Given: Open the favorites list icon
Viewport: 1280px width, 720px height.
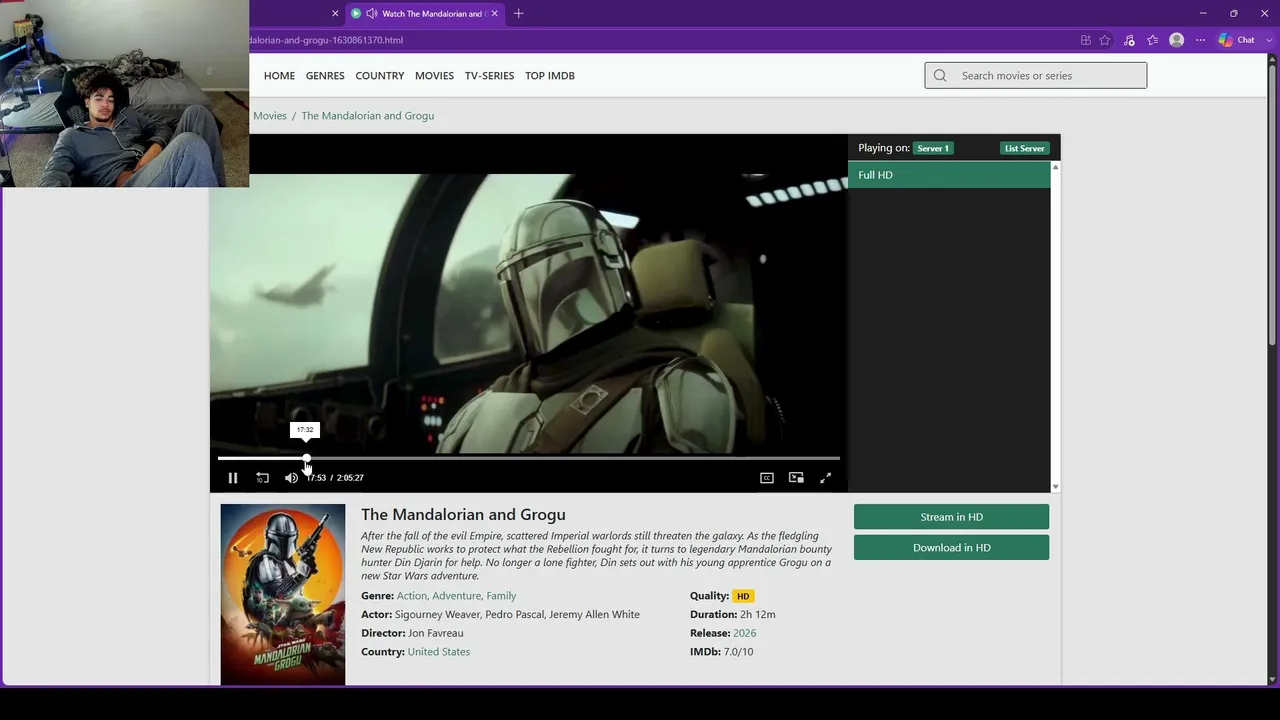Looking at the screenshot, I should (1152, 41).
